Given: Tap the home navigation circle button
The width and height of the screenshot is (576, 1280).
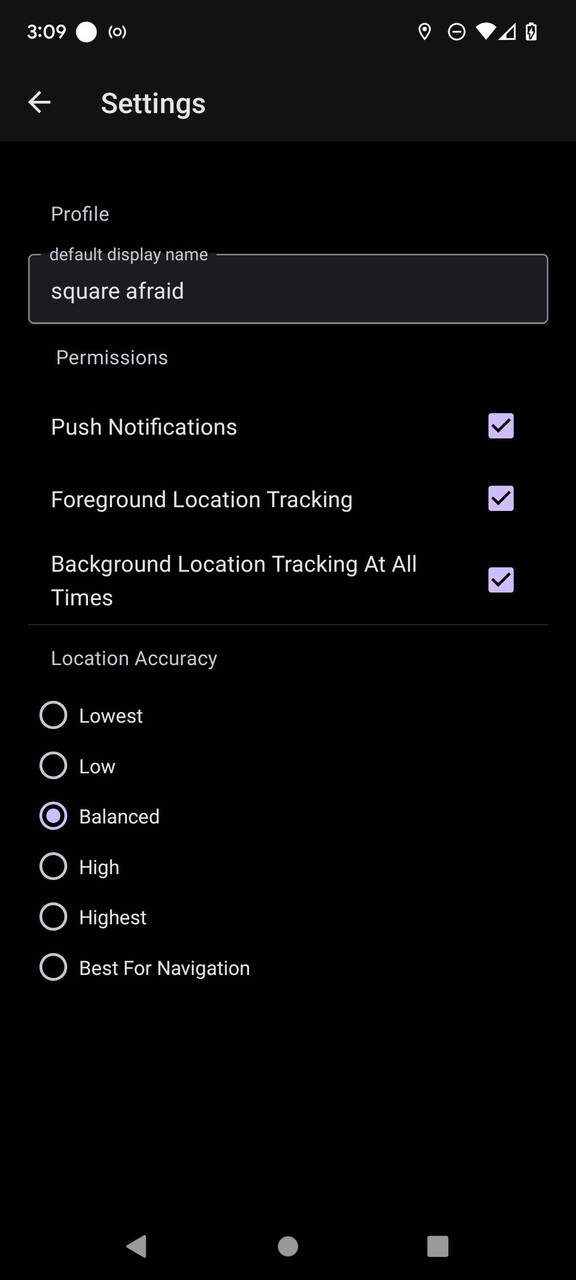Looking at the screenshot, I should pos(287,1246).
